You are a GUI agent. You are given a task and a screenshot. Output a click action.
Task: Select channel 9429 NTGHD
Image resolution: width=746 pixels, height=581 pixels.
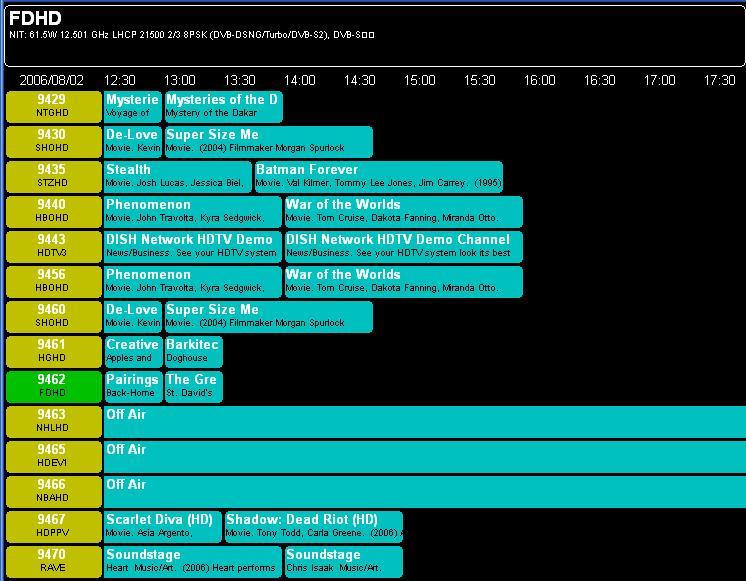(54, 107)
